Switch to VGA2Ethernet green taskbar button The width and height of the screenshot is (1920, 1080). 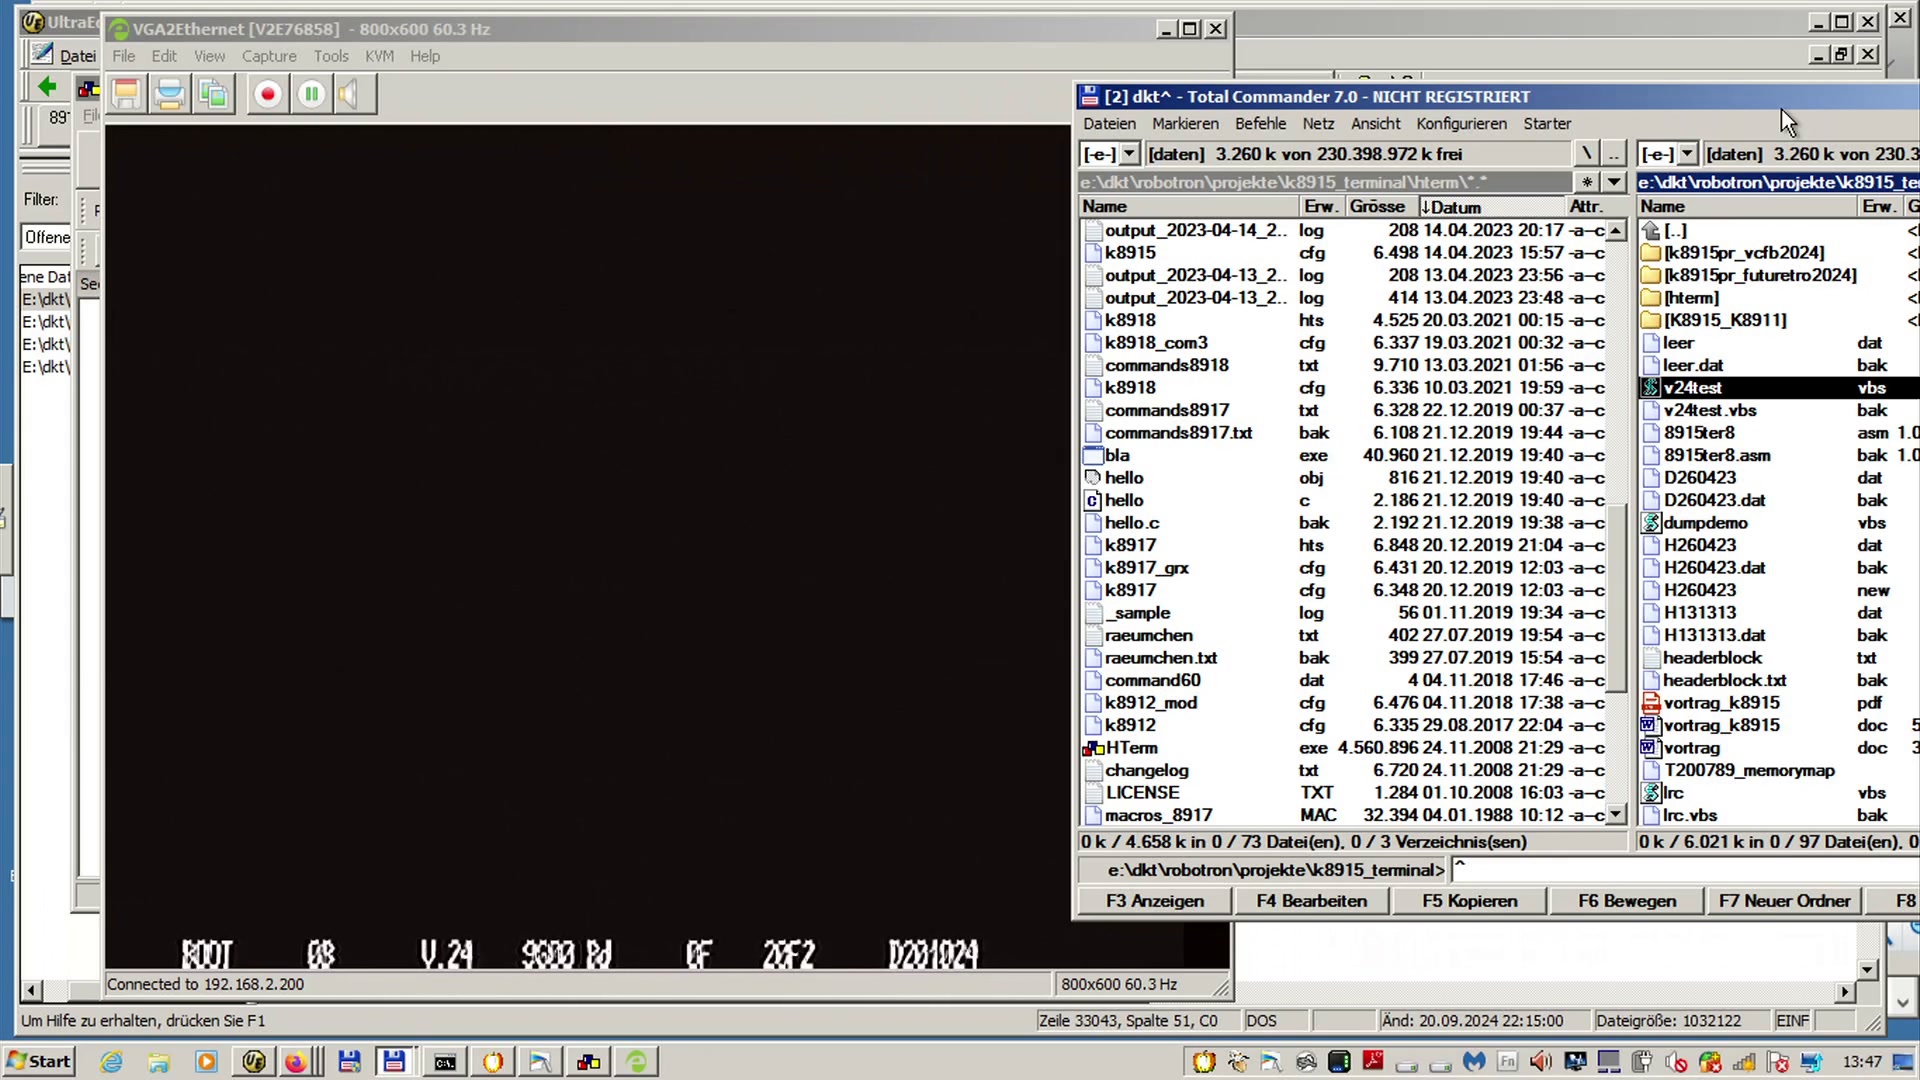click(x=636, y=1061)
